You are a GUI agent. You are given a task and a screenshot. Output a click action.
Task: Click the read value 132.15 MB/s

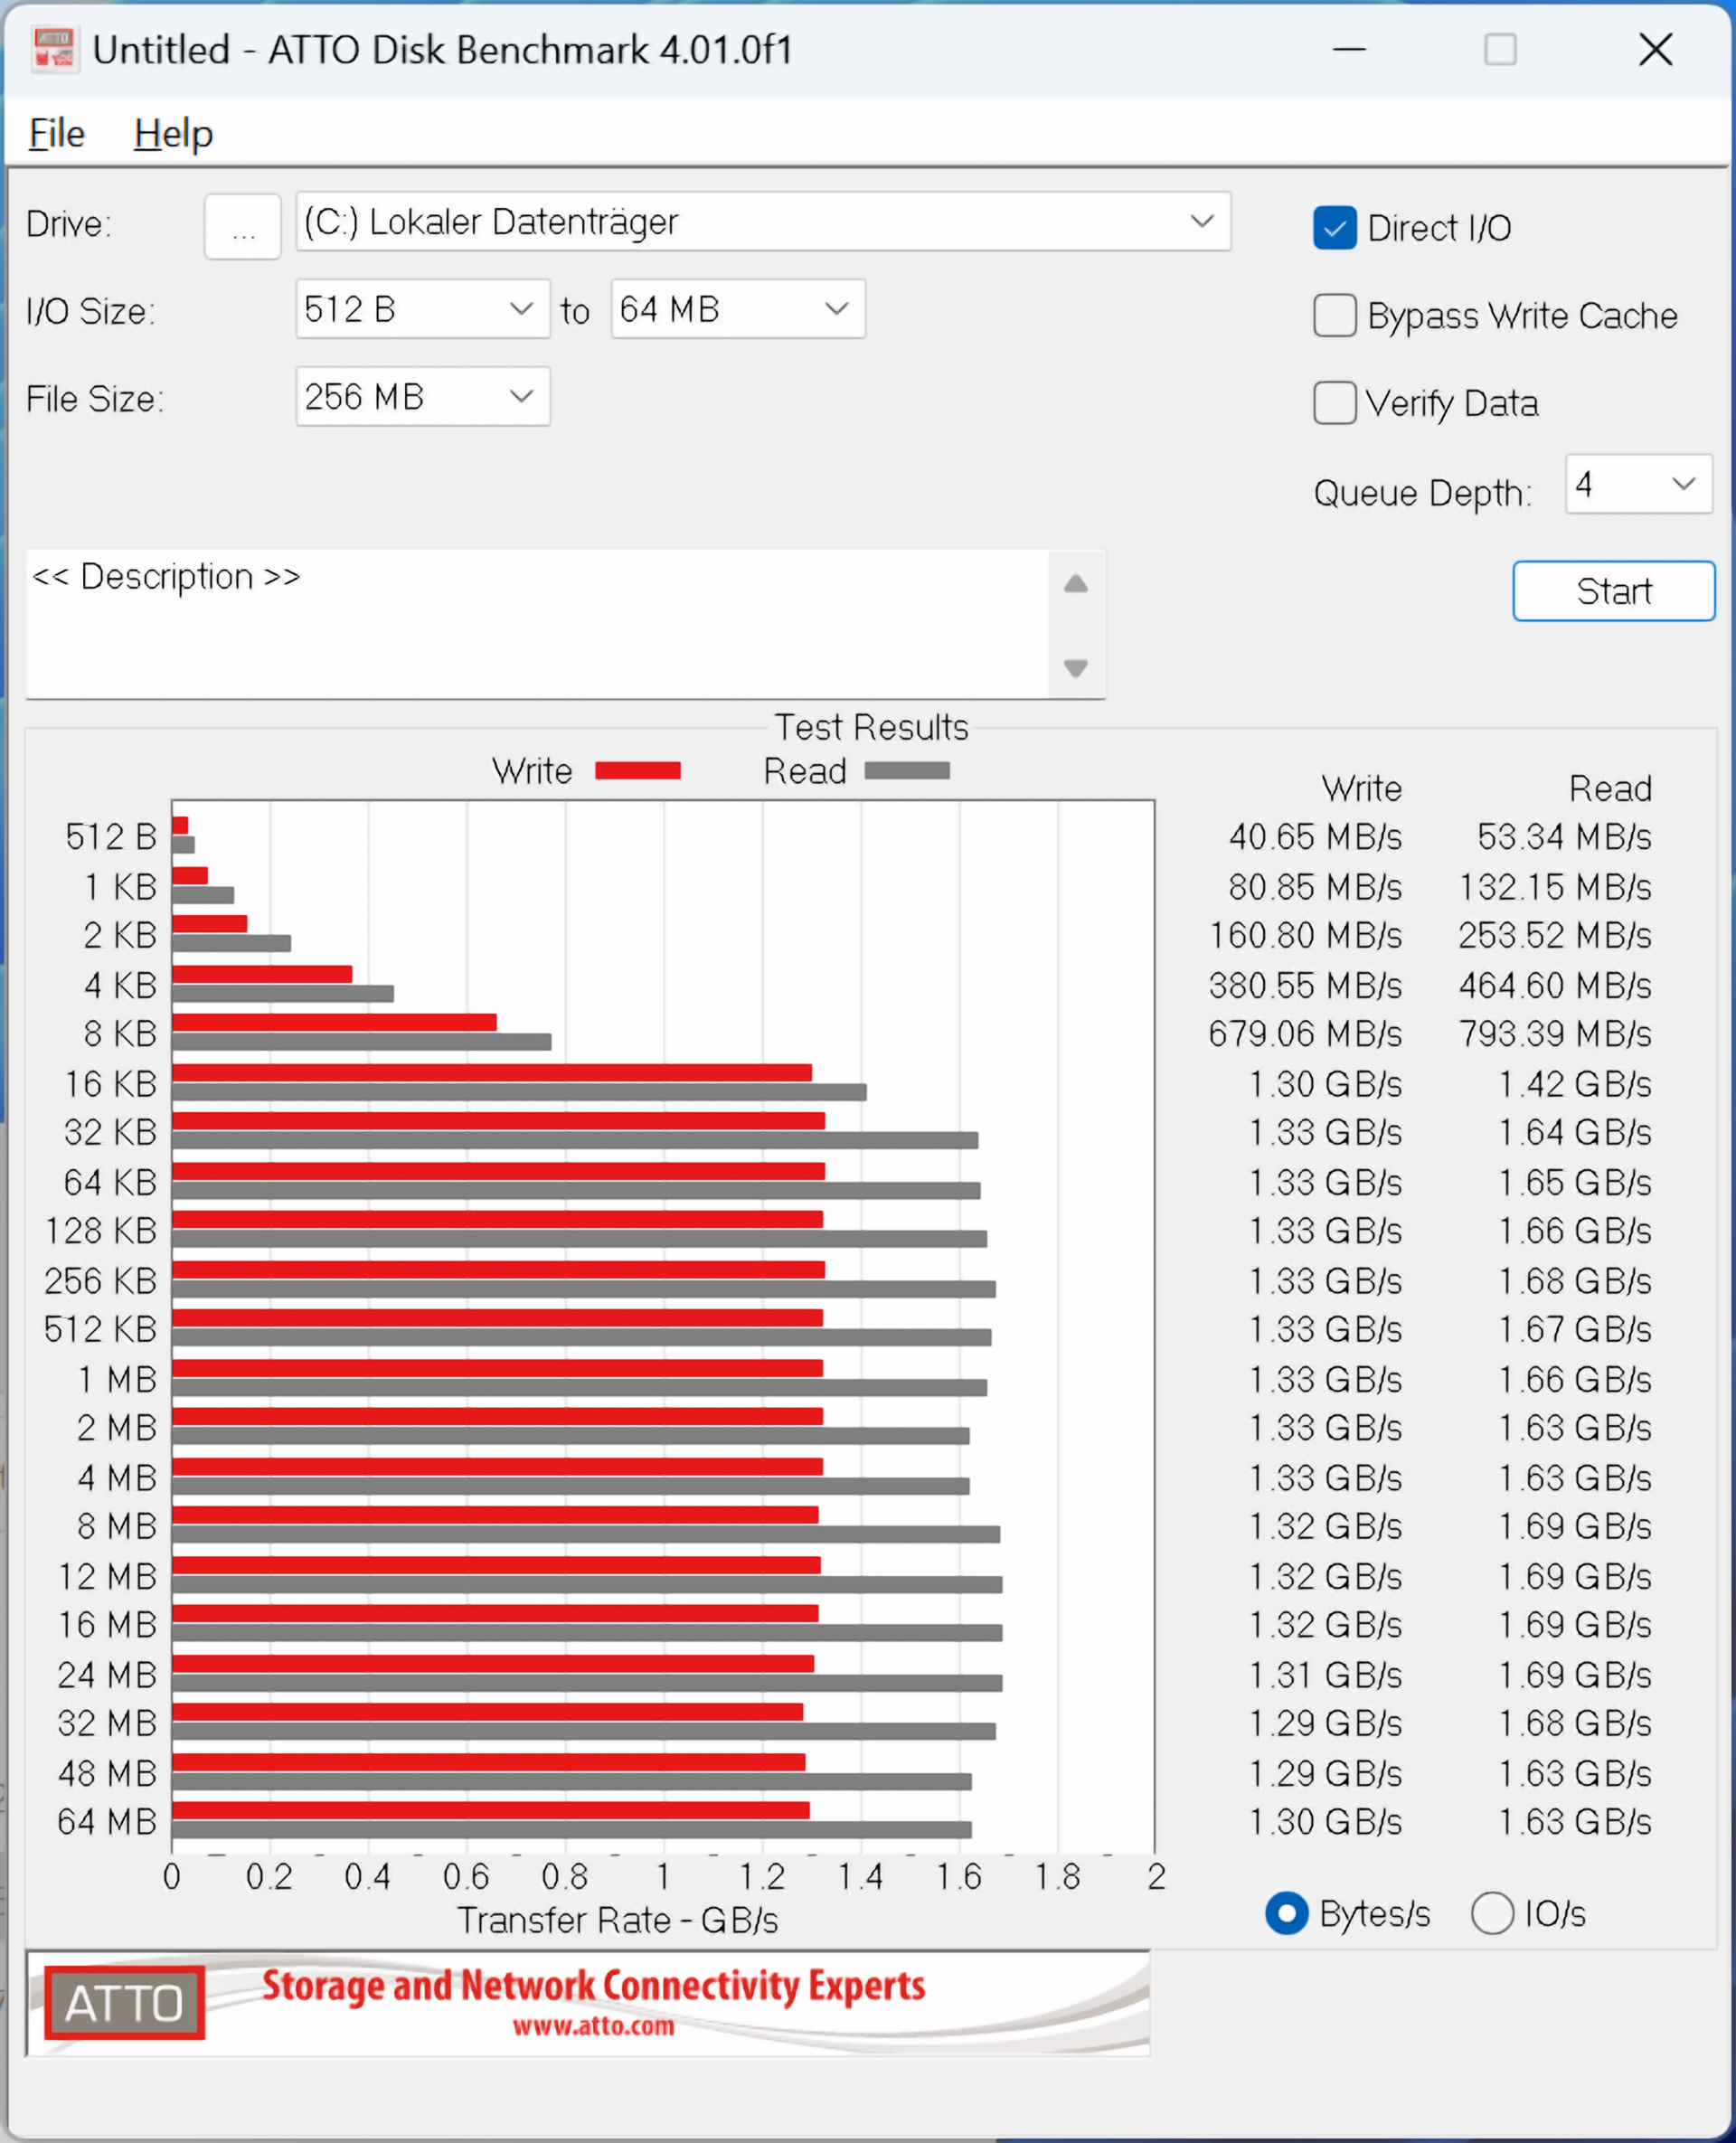(x=1555, y=886)
